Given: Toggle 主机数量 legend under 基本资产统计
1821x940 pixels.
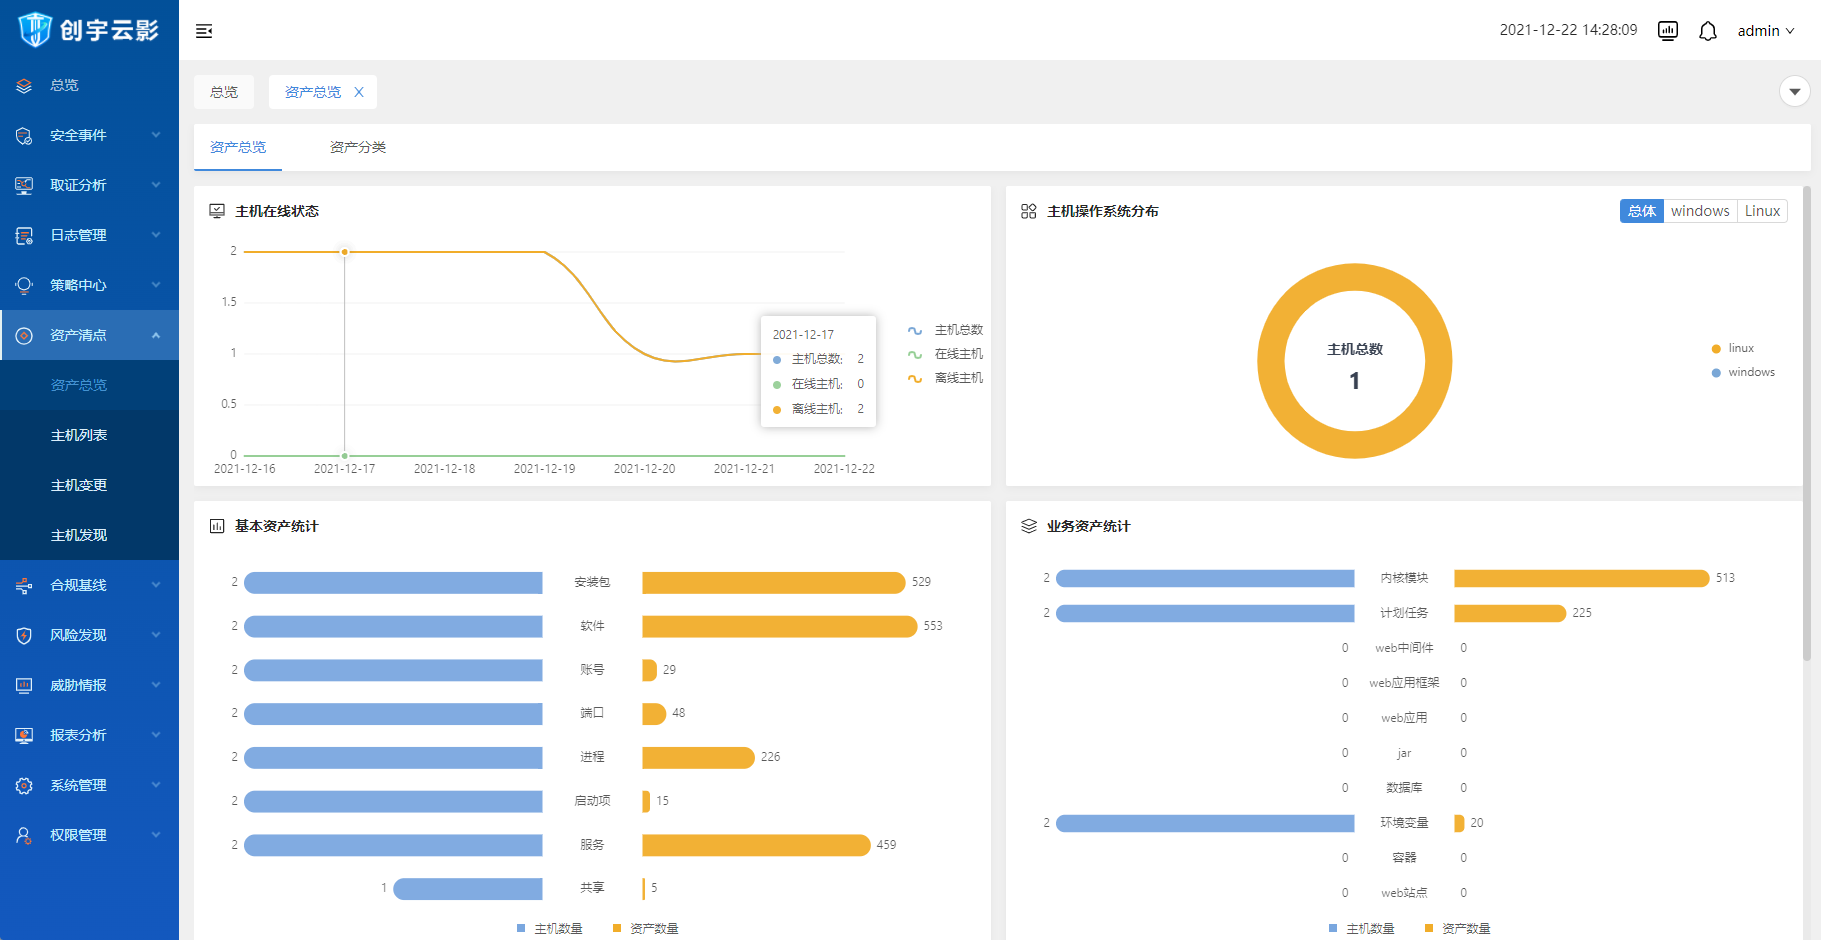Looking at the screenshot, I should click(549, 929).
